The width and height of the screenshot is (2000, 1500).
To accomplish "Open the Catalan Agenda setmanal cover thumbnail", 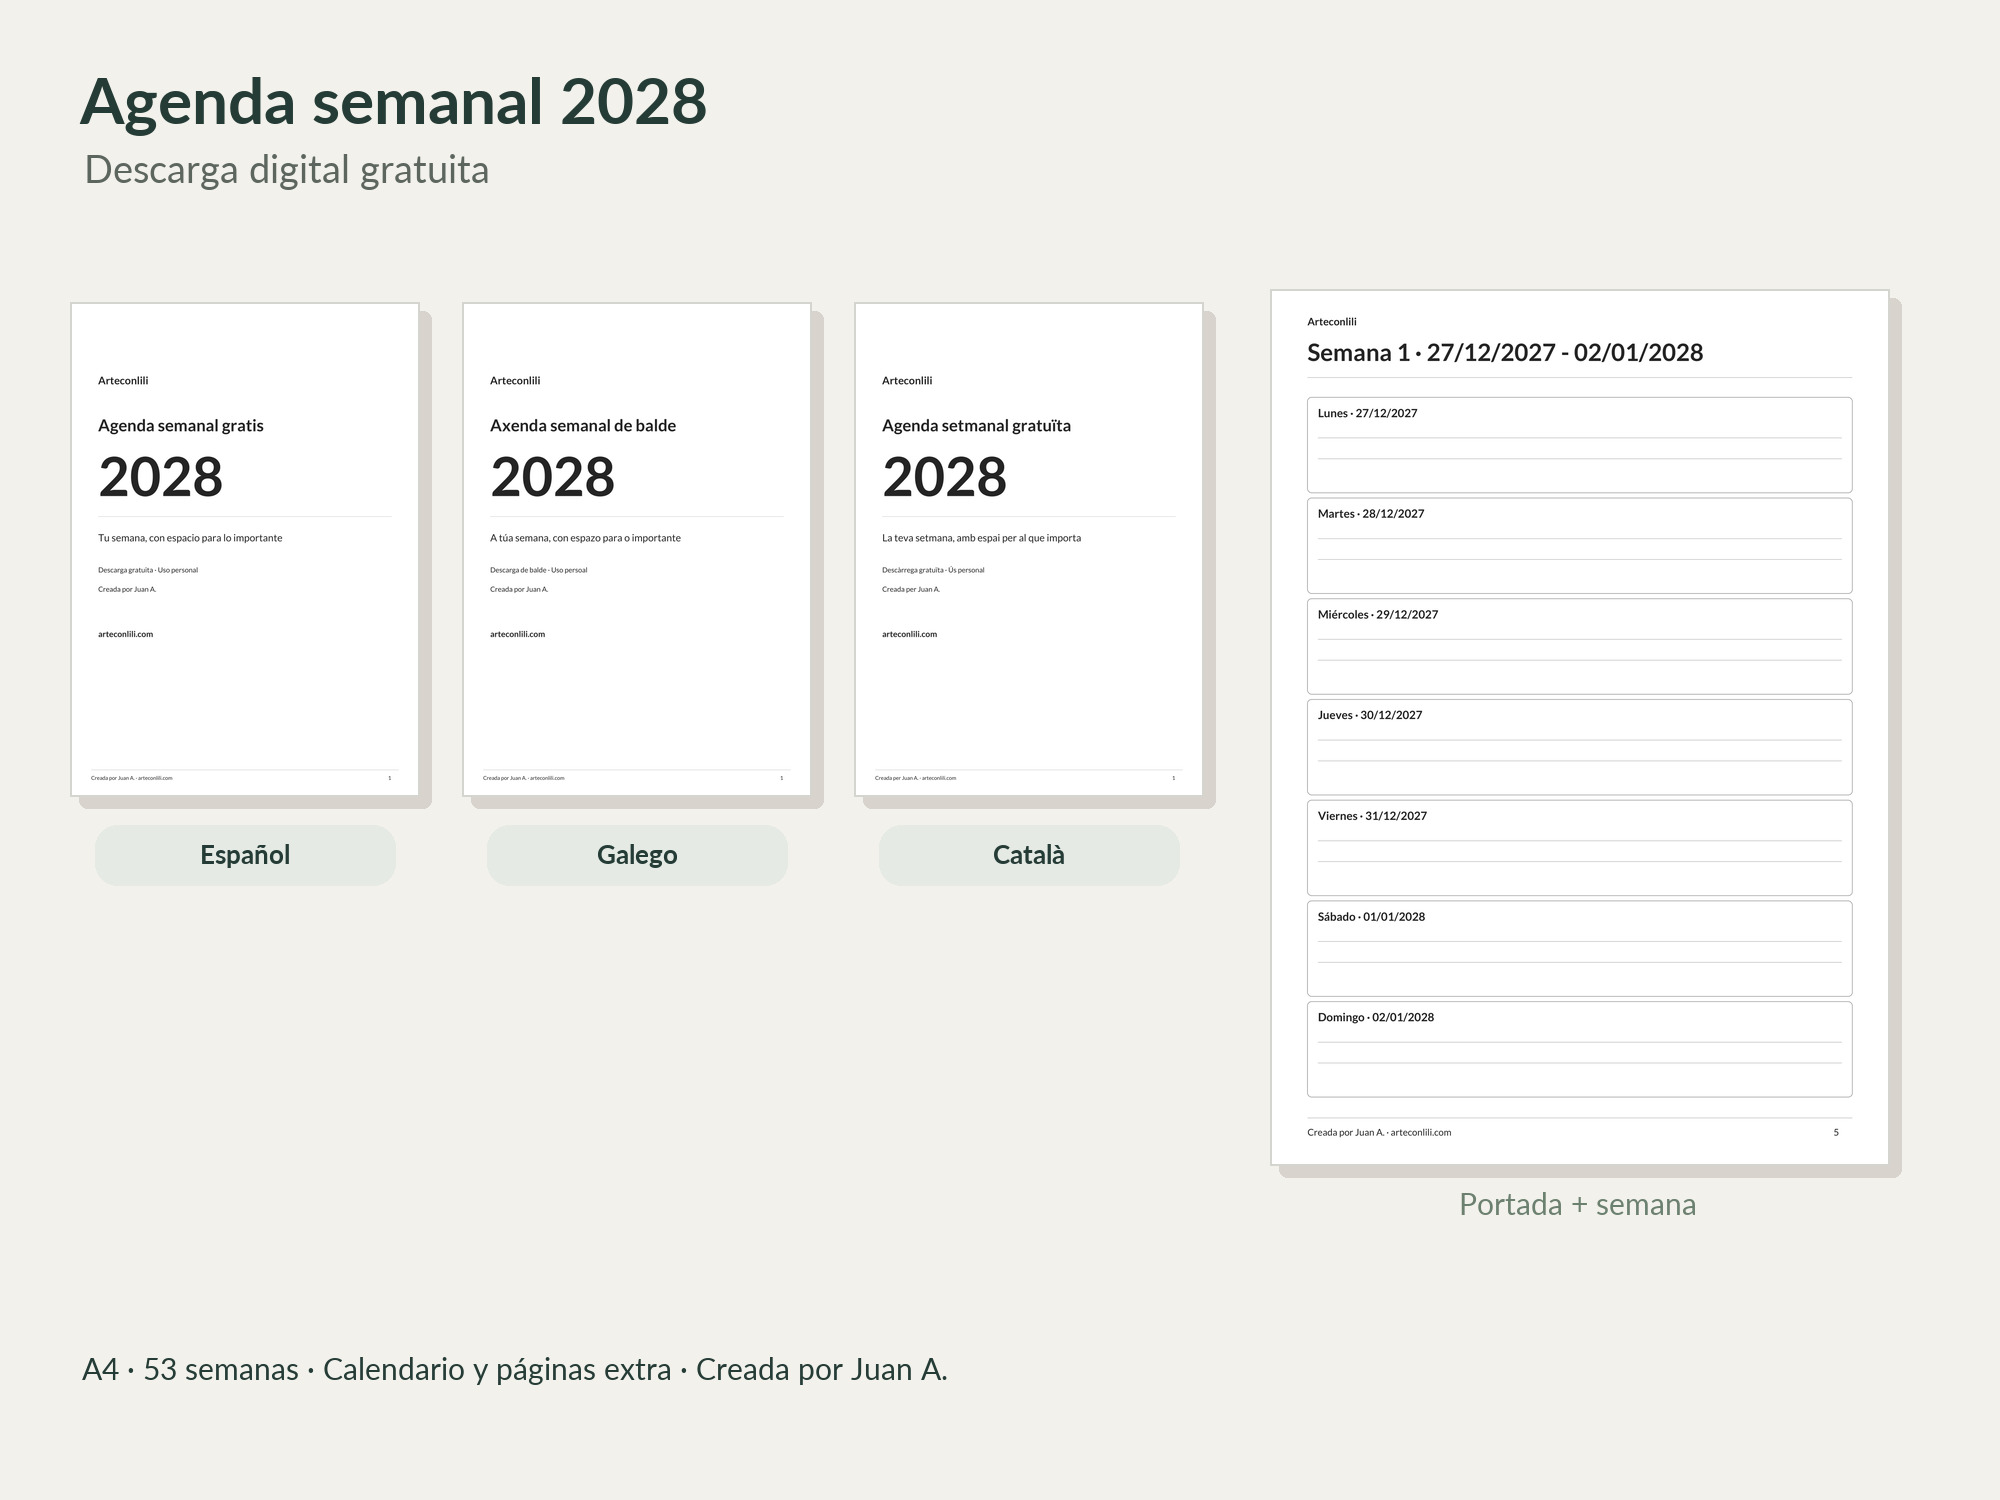I will pyautogui.click(x=1029, y=549).
